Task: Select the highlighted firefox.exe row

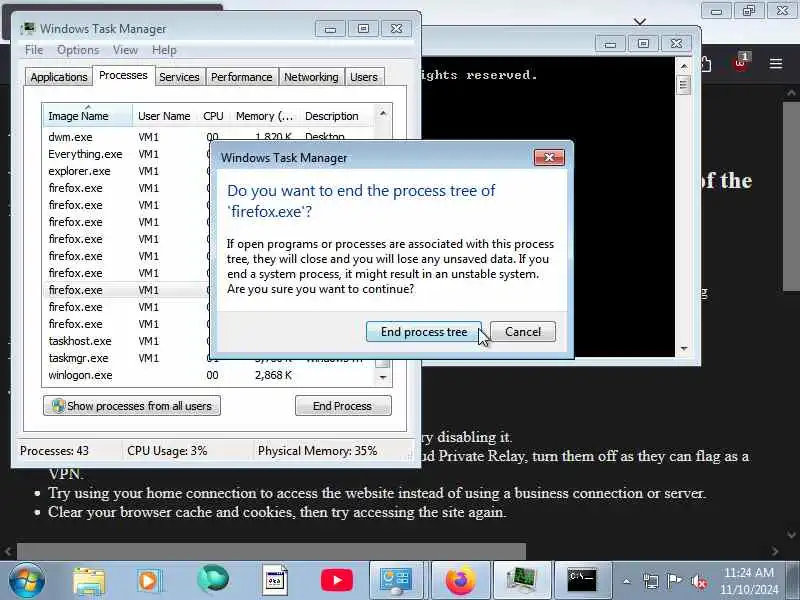Action: [x=127, y=290]
